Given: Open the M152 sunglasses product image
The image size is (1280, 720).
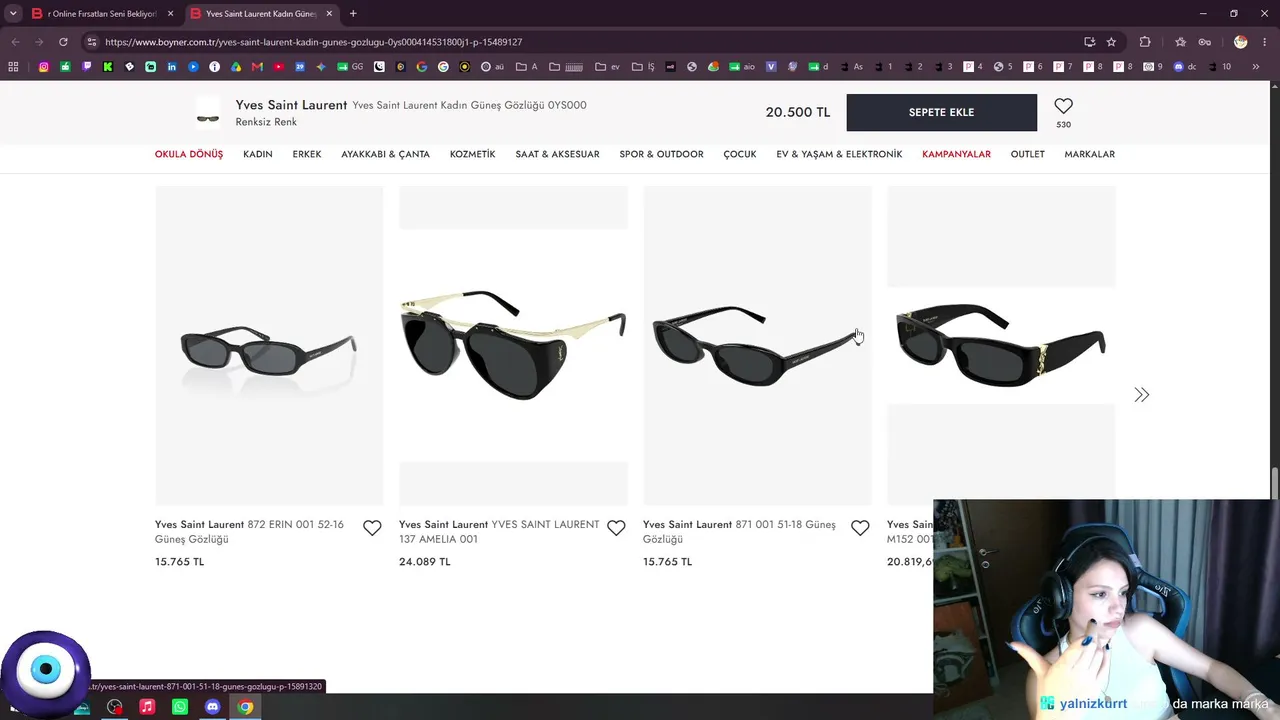Looking at the screenshot, I should [1001, 346].
